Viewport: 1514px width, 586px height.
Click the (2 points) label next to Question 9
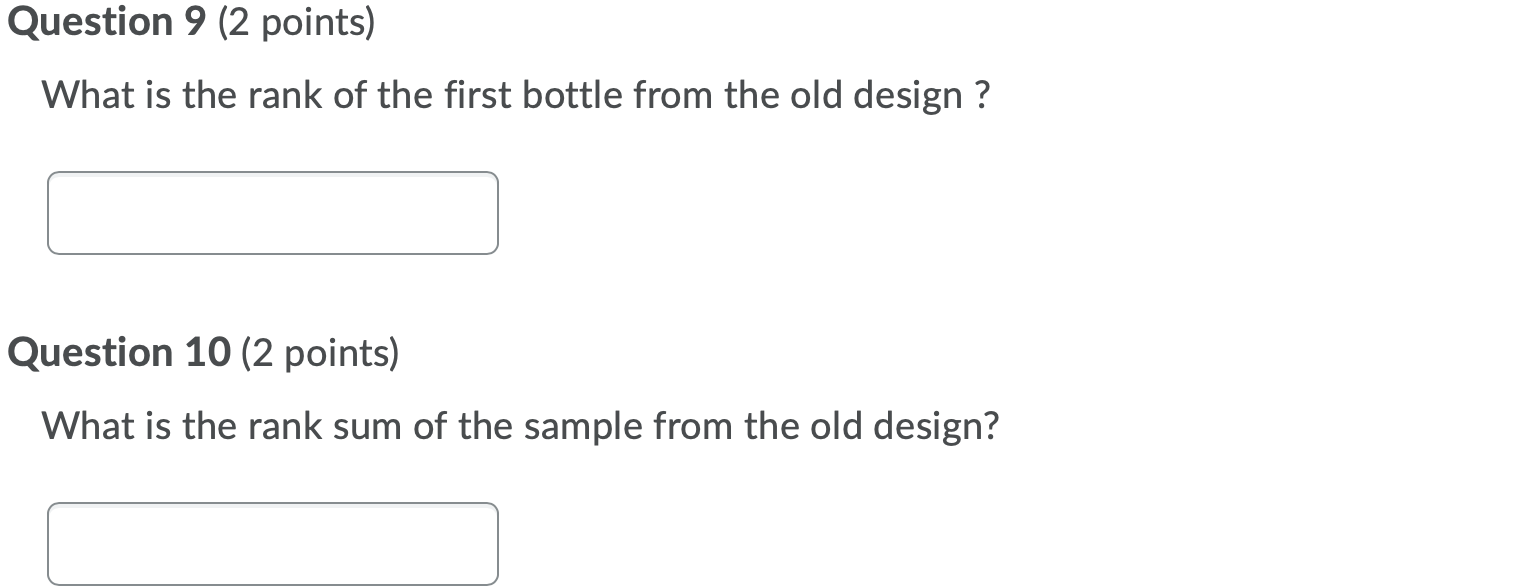297,21
